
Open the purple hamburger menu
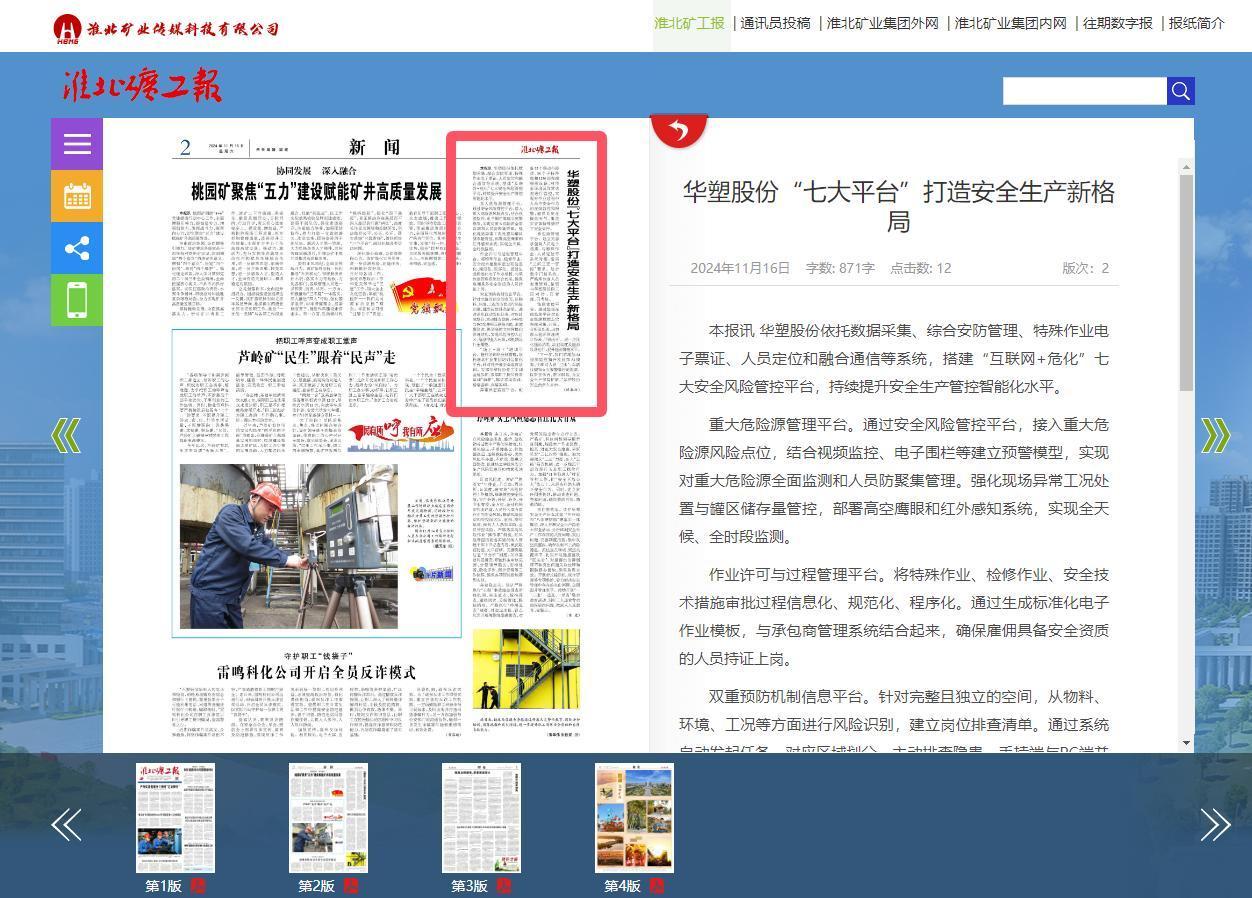pyautogui.click(x=77, y=144)
